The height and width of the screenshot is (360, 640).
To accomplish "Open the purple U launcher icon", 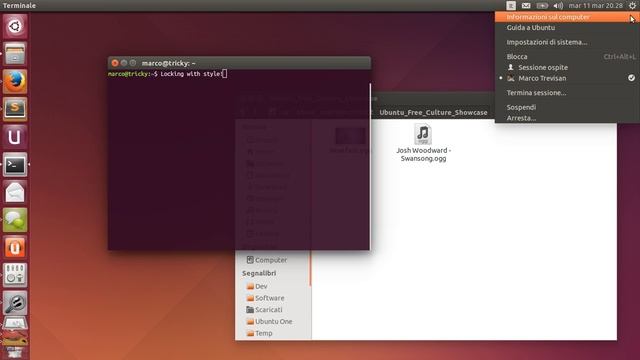I will tap(15, 137).
